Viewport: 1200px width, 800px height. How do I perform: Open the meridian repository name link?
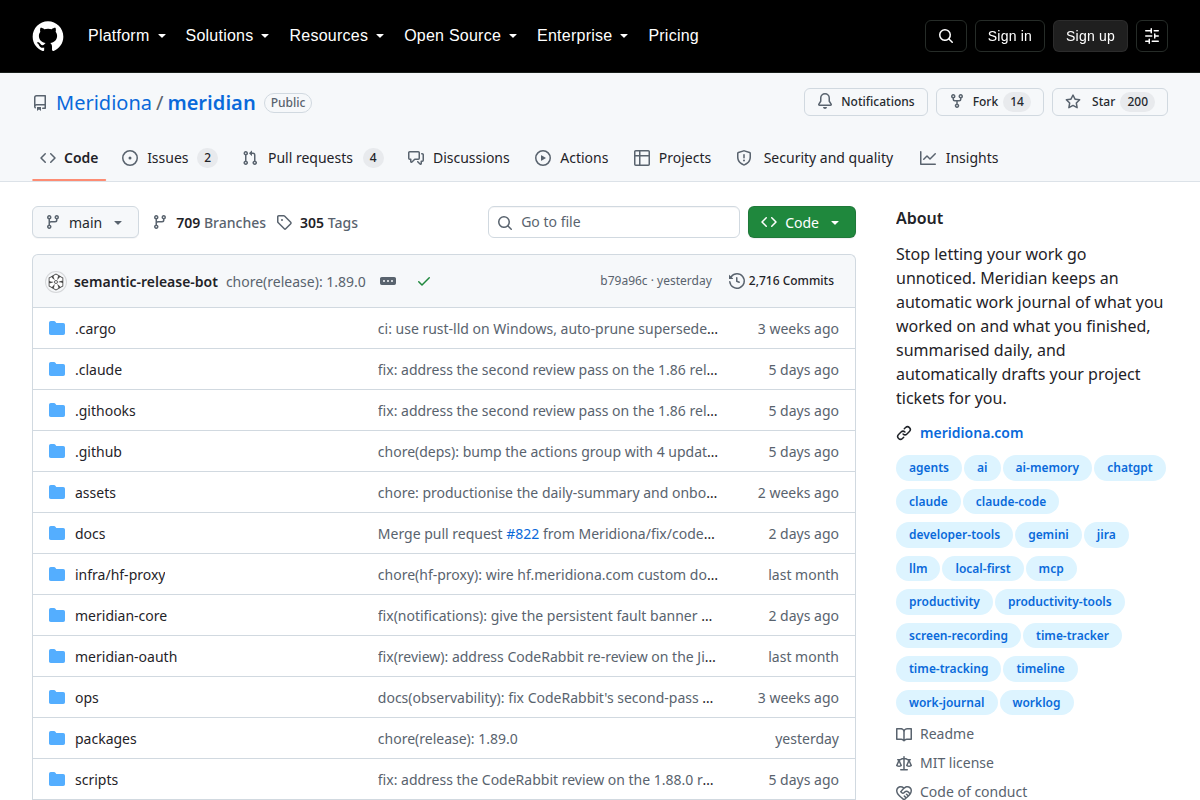tap(212, 103)
